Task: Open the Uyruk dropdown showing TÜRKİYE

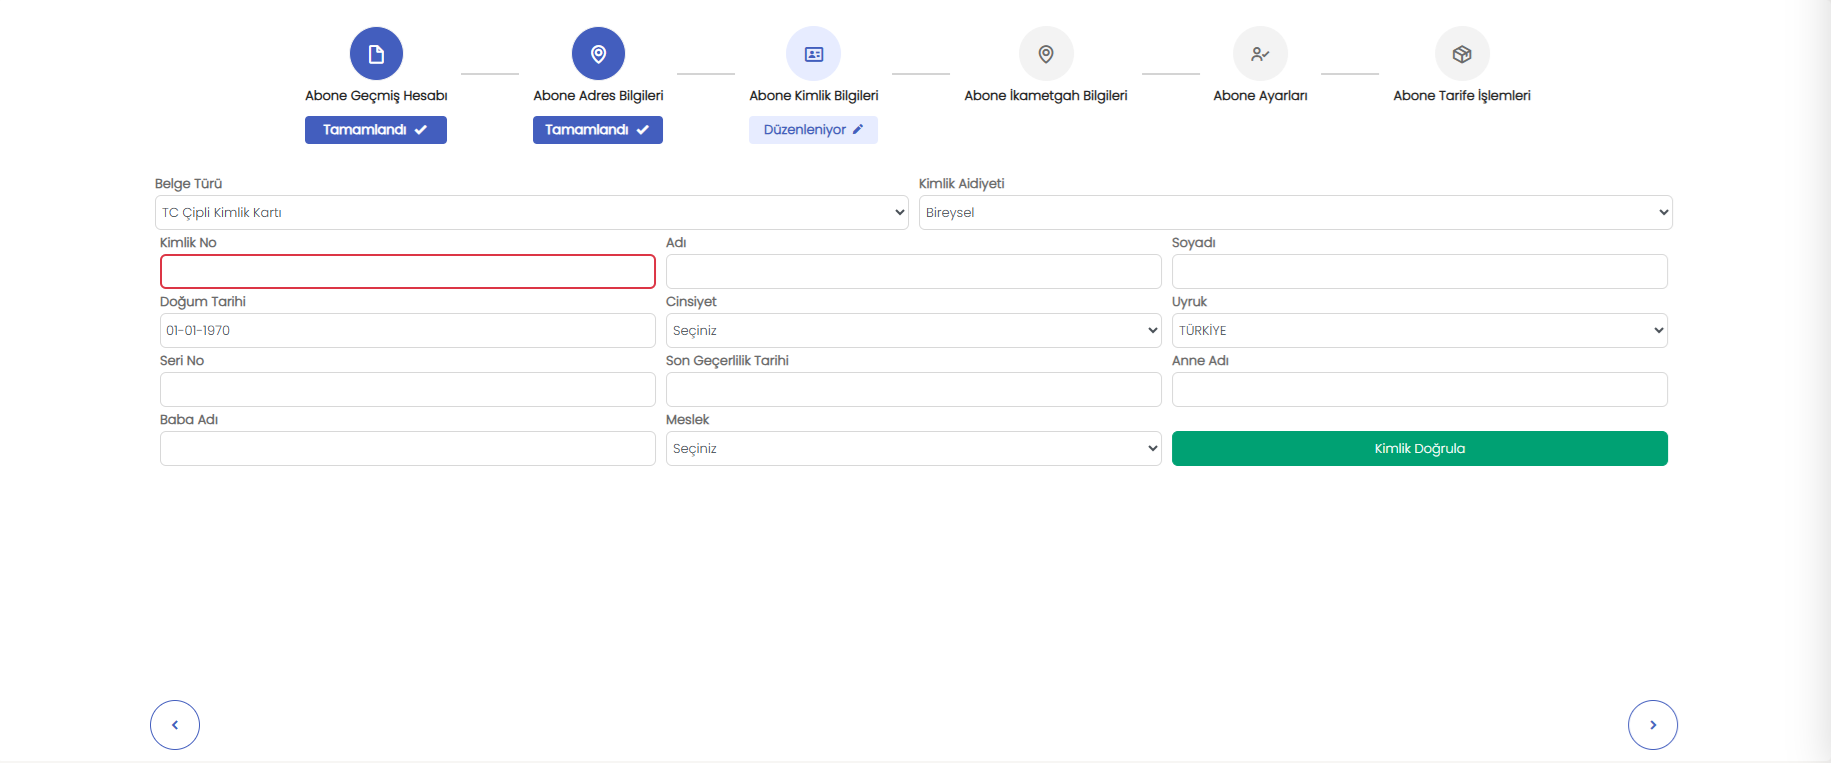Action: point(1419,331)
